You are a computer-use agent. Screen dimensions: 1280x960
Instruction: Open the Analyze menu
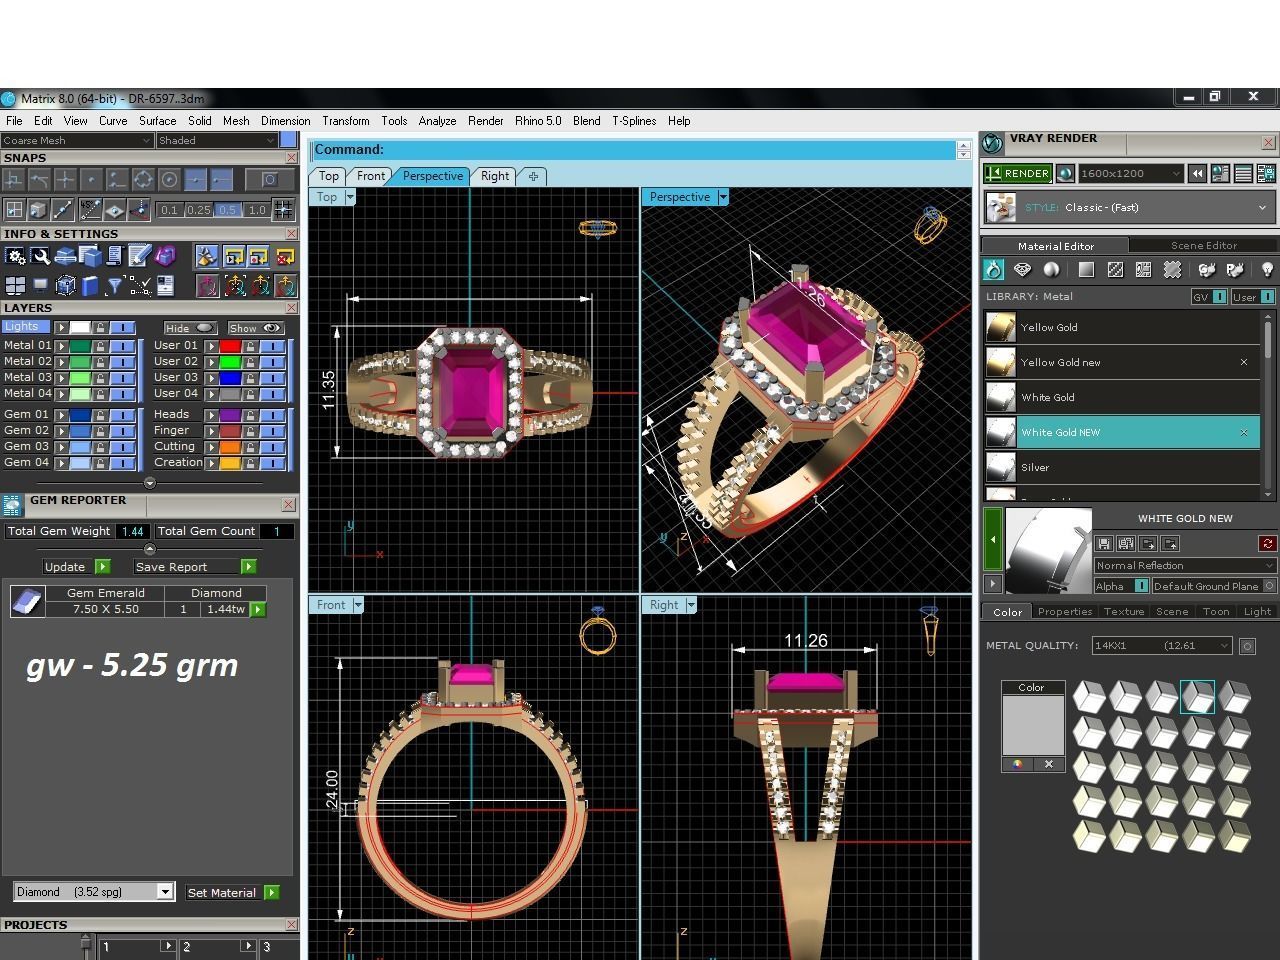(437, 121)
